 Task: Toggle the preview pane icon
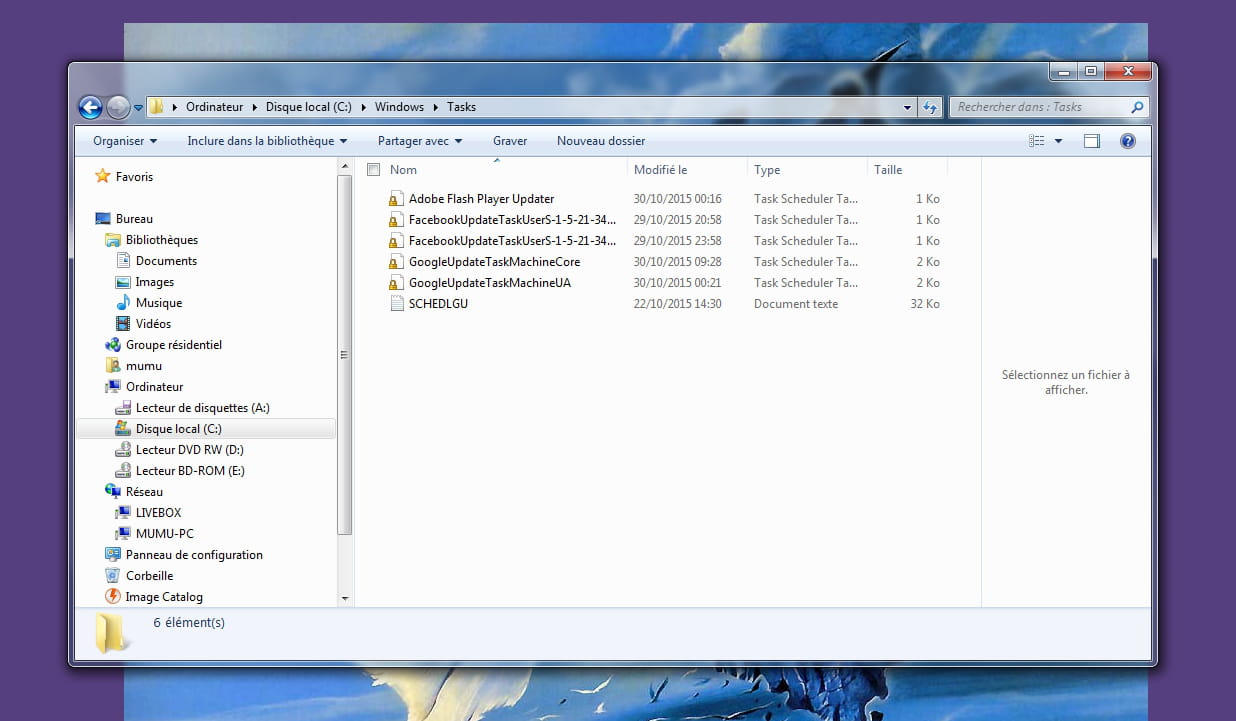tap(1092, 141)
